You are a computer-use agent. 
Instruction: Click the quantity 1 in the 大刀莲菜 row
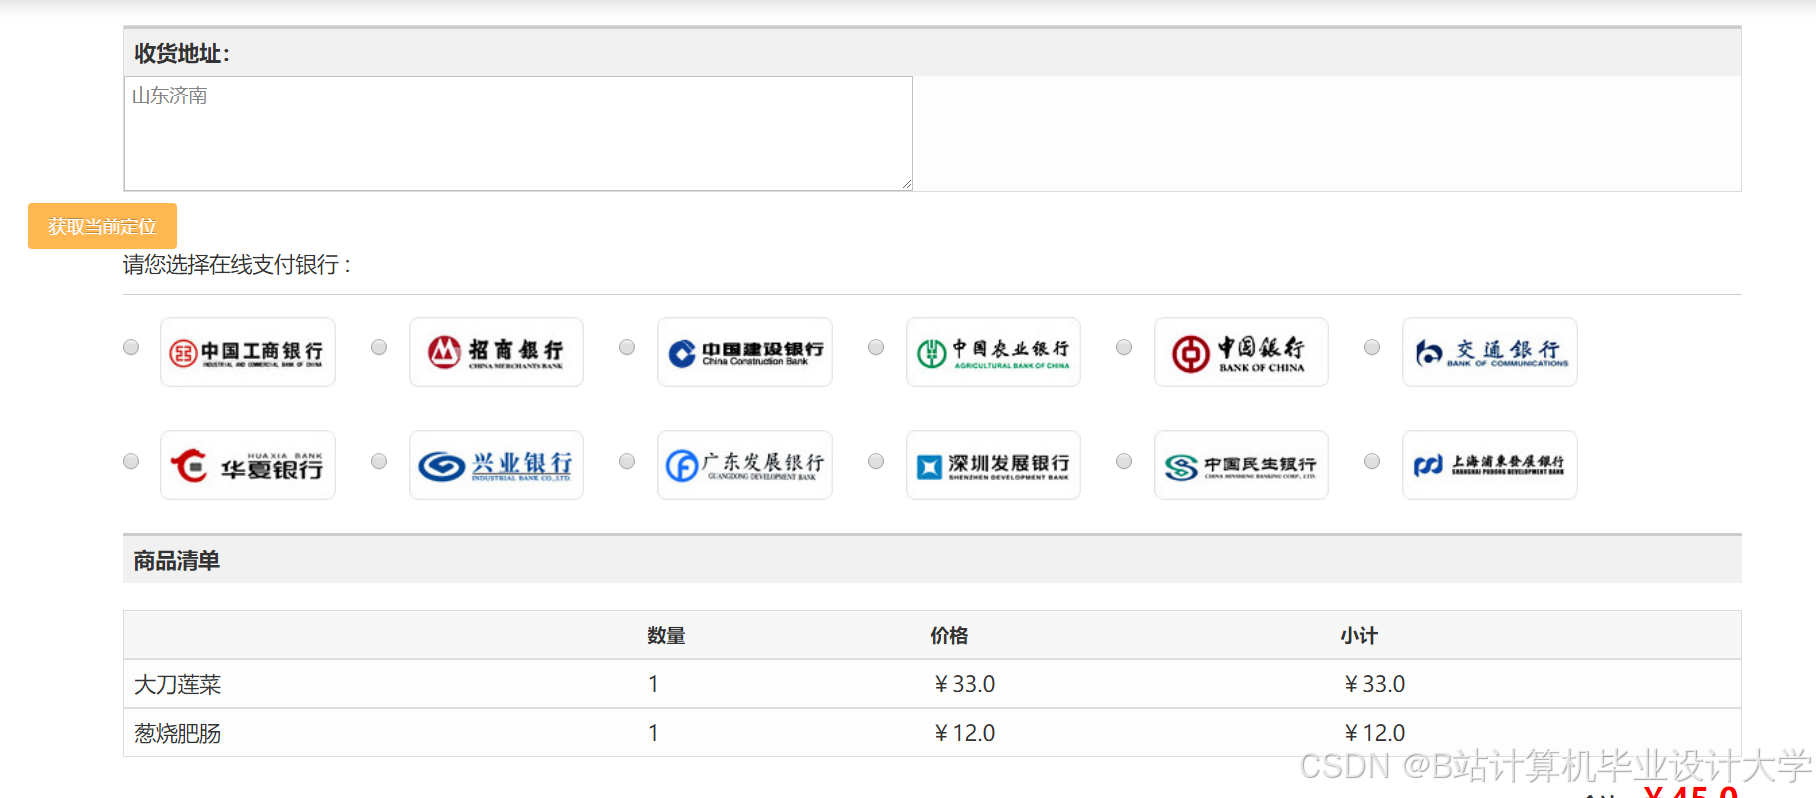tap(653, 684)
